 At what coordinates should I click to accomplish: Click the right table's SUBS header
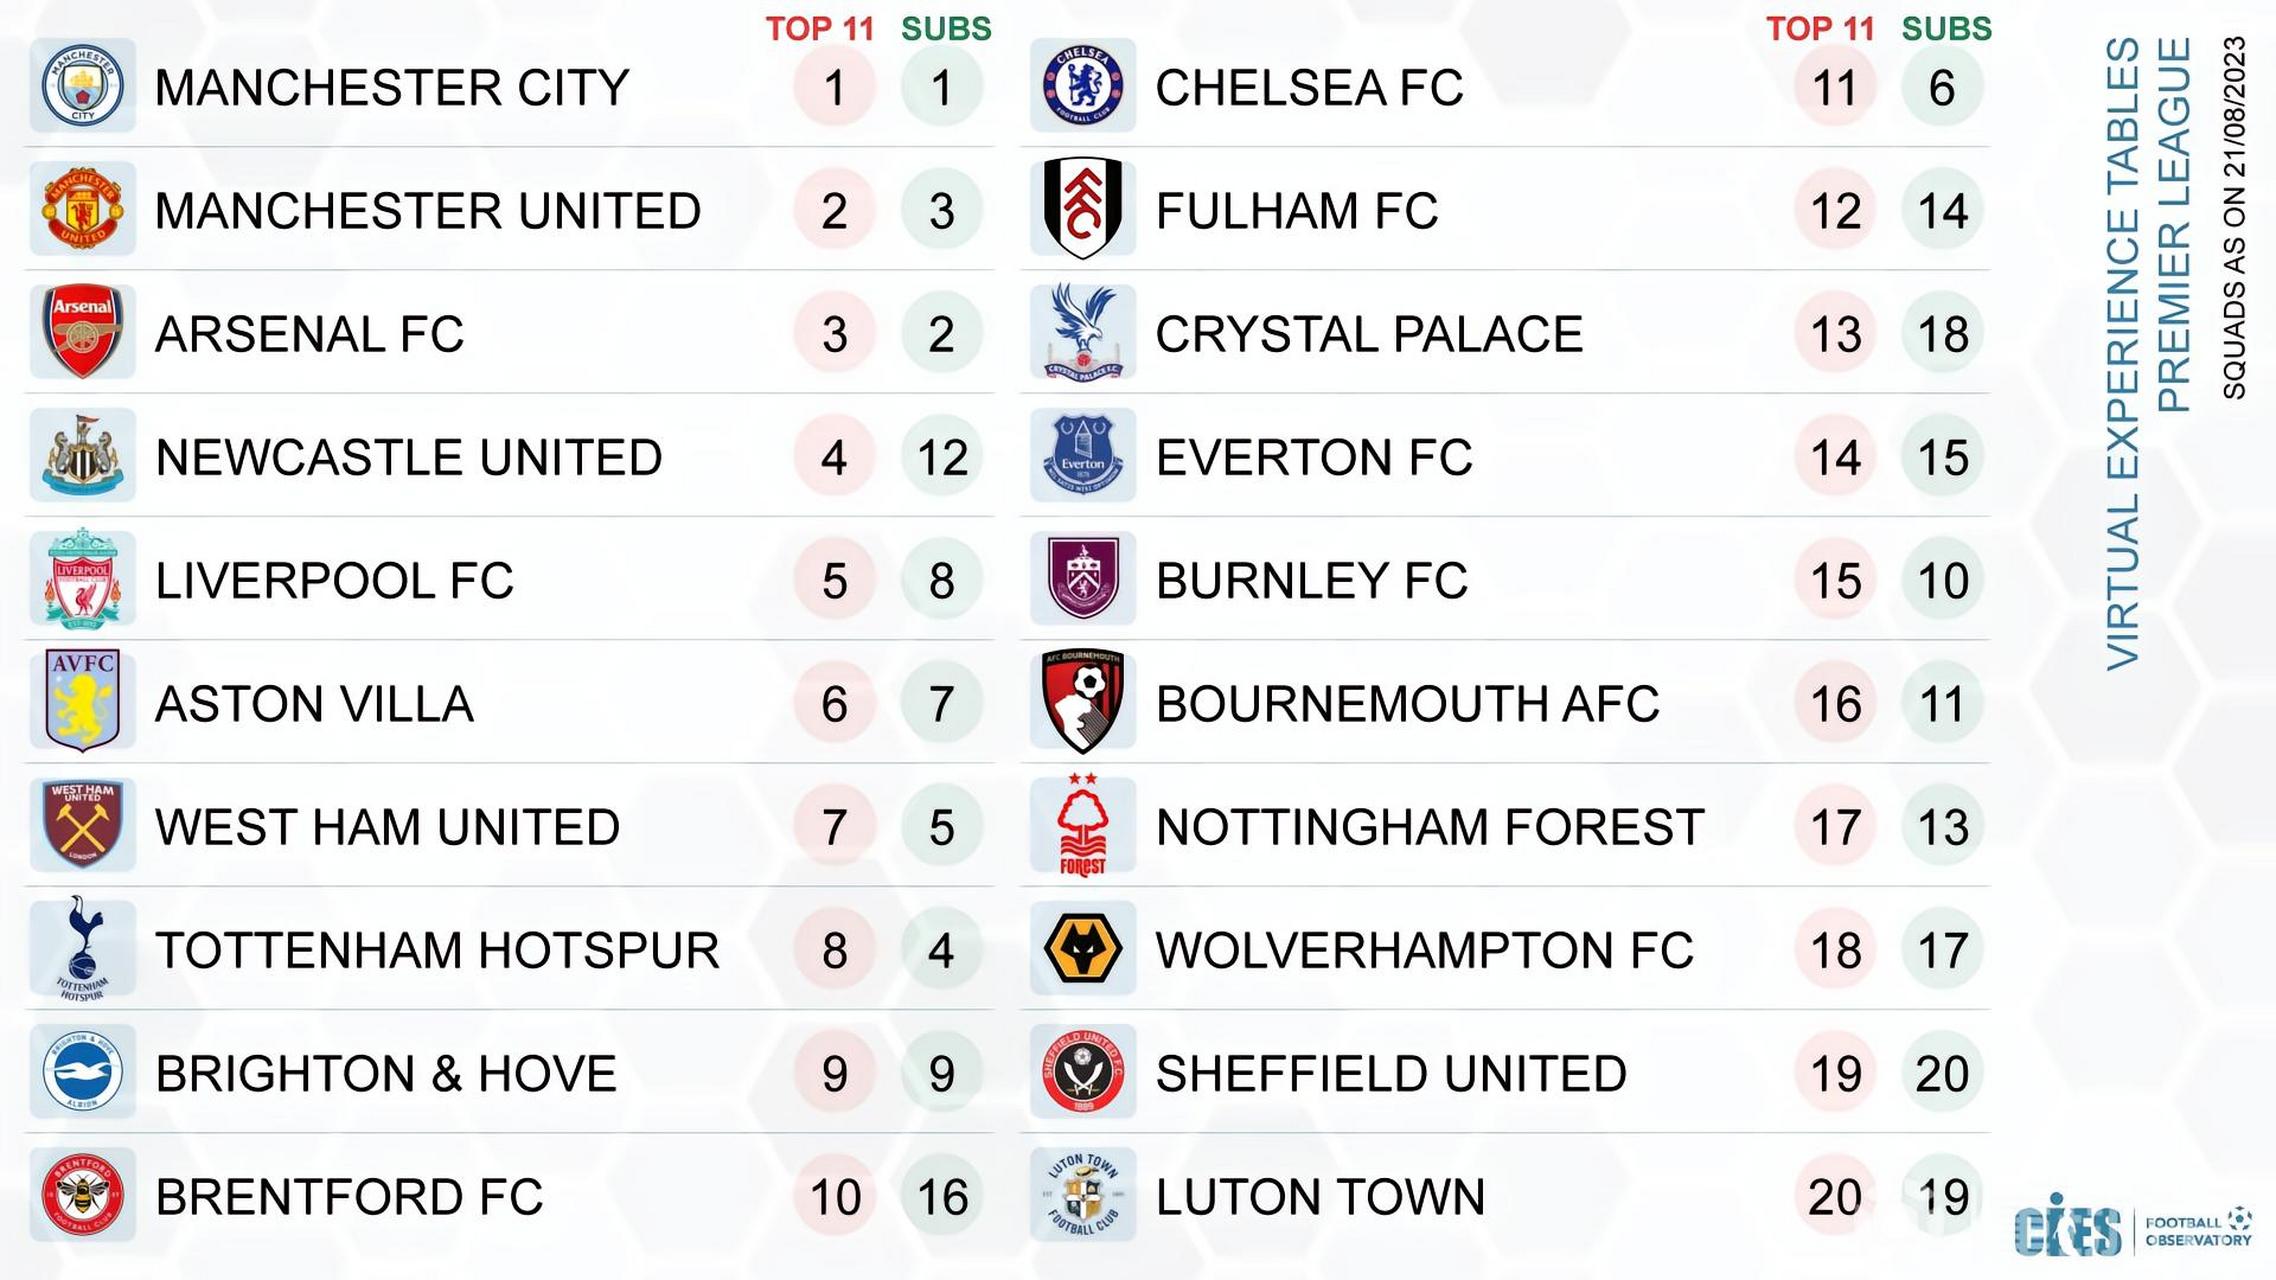1946,29
